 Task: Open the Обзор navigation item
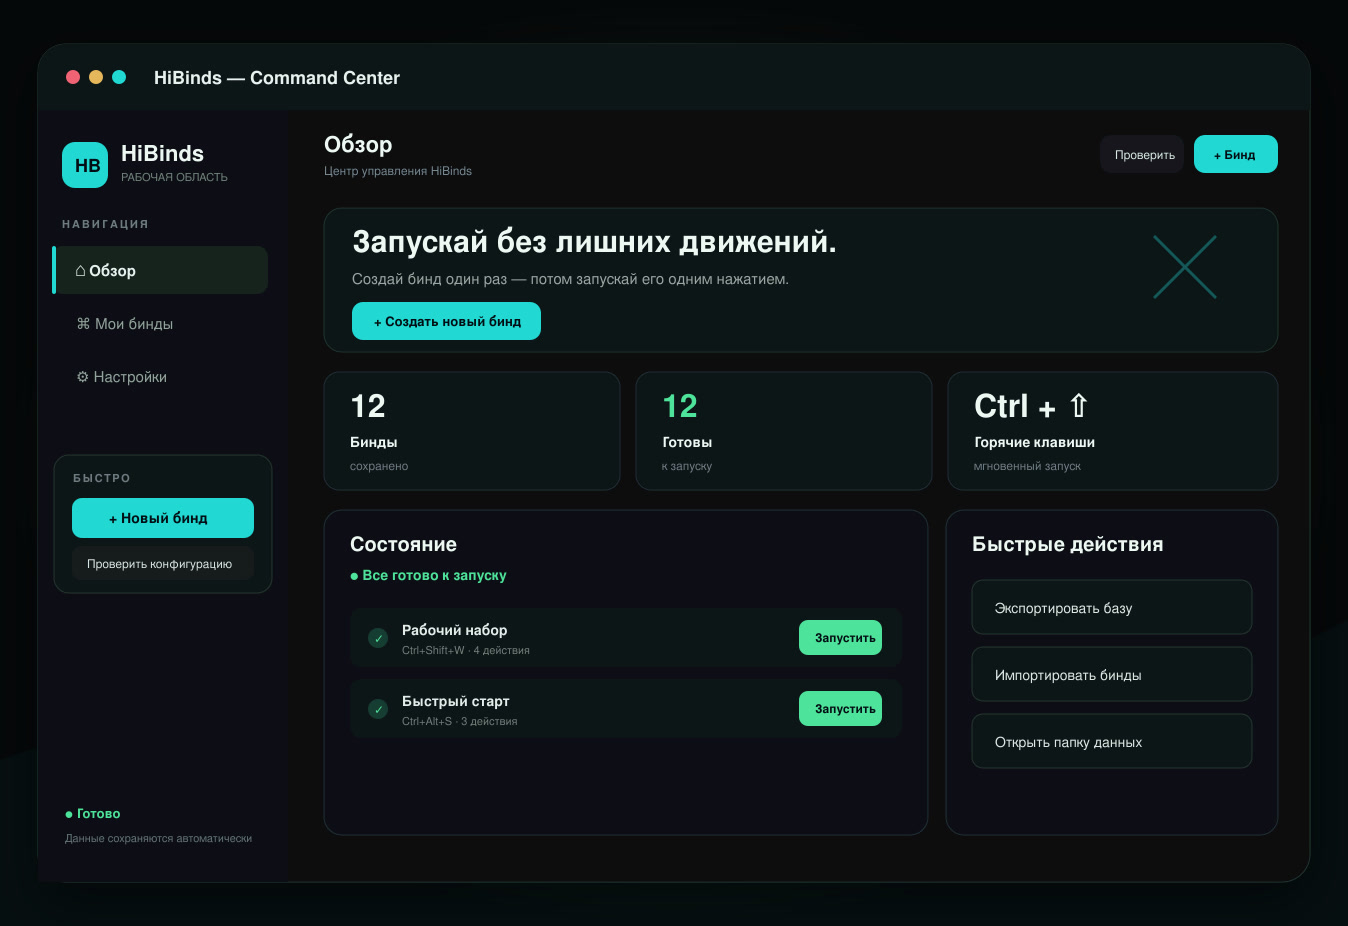click(x=160, y=270)
